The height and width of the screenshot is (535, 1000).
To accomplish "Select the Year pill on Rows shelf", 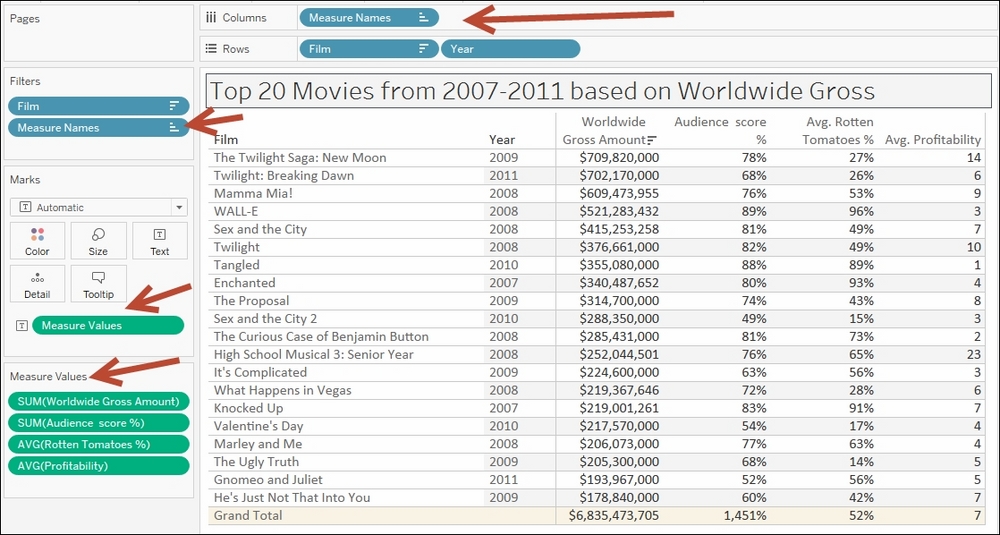I will tap(511, 48).
